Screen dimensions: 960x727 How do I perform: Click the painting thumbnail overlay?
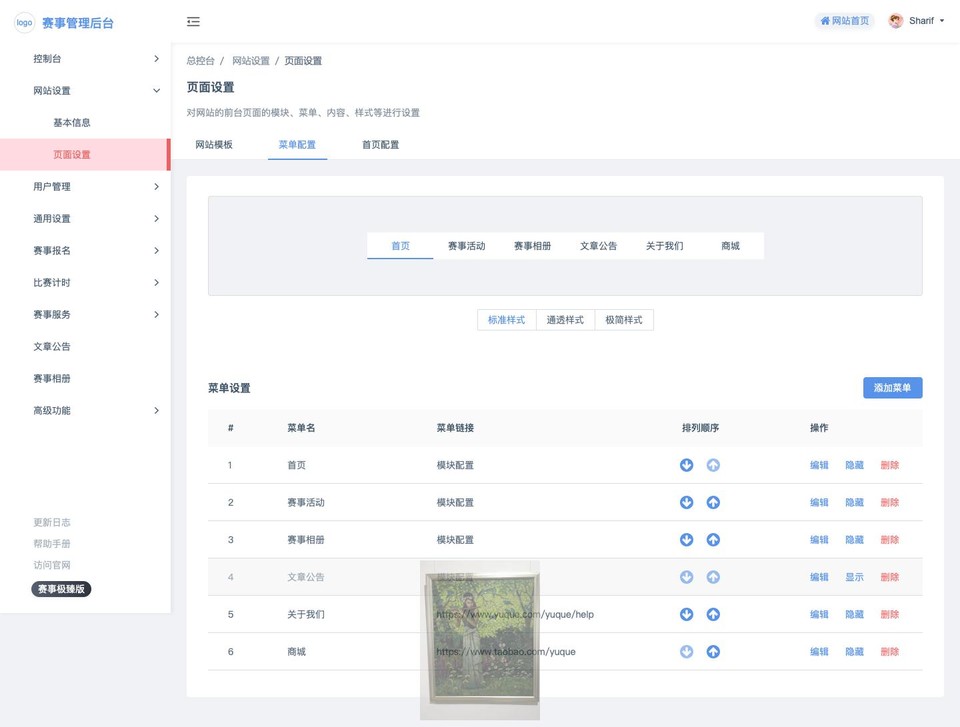click(479, 640)
